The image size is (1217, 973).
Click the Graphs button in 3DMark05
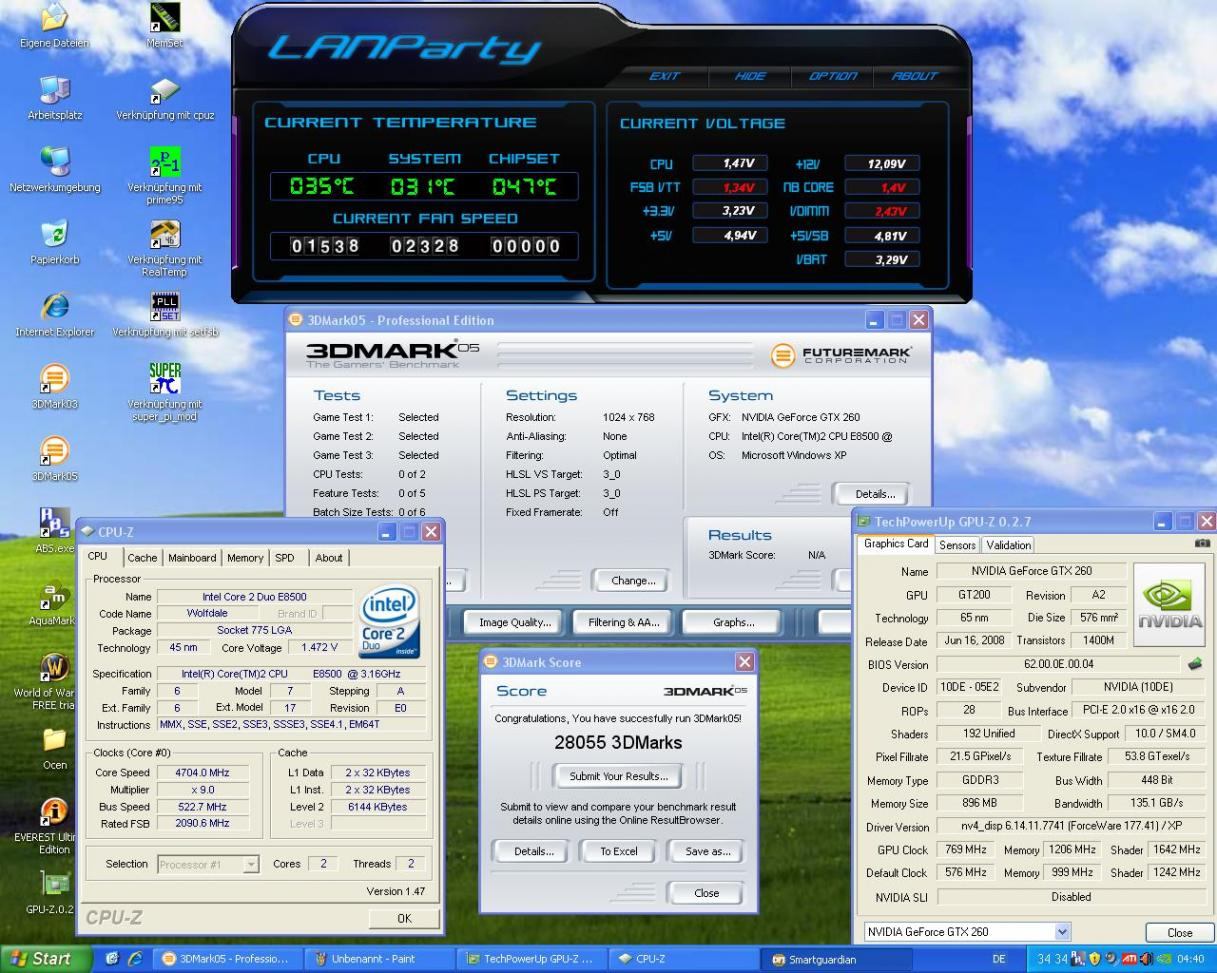tap(732, 622)
